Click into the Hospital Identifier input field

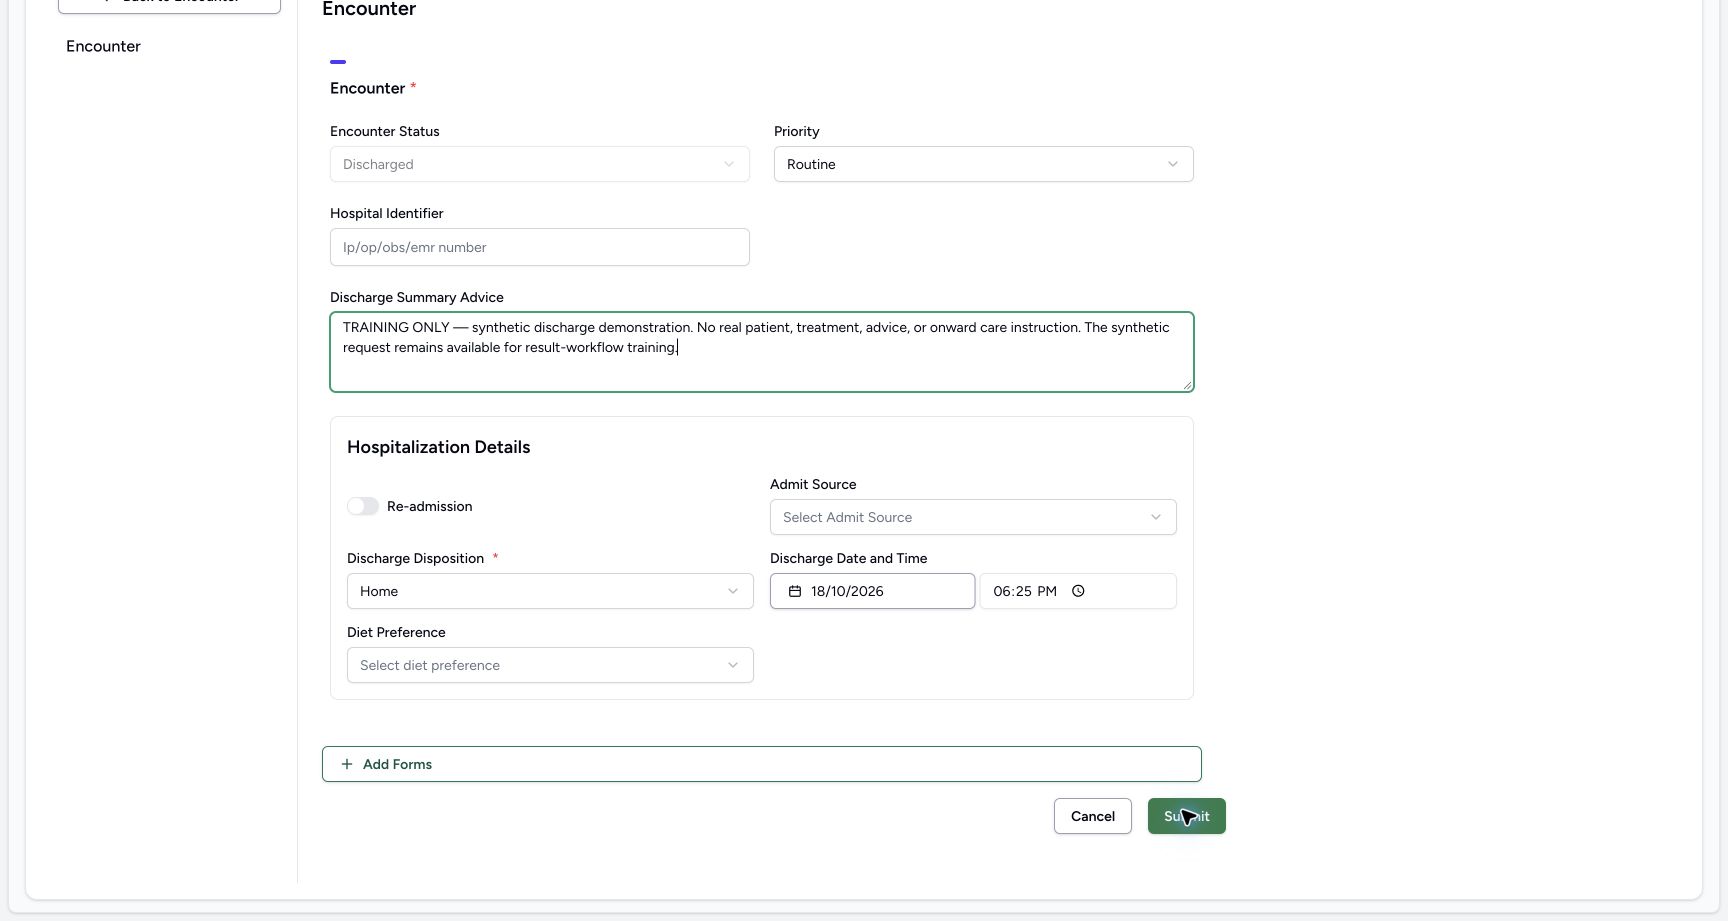pos(540,247)
